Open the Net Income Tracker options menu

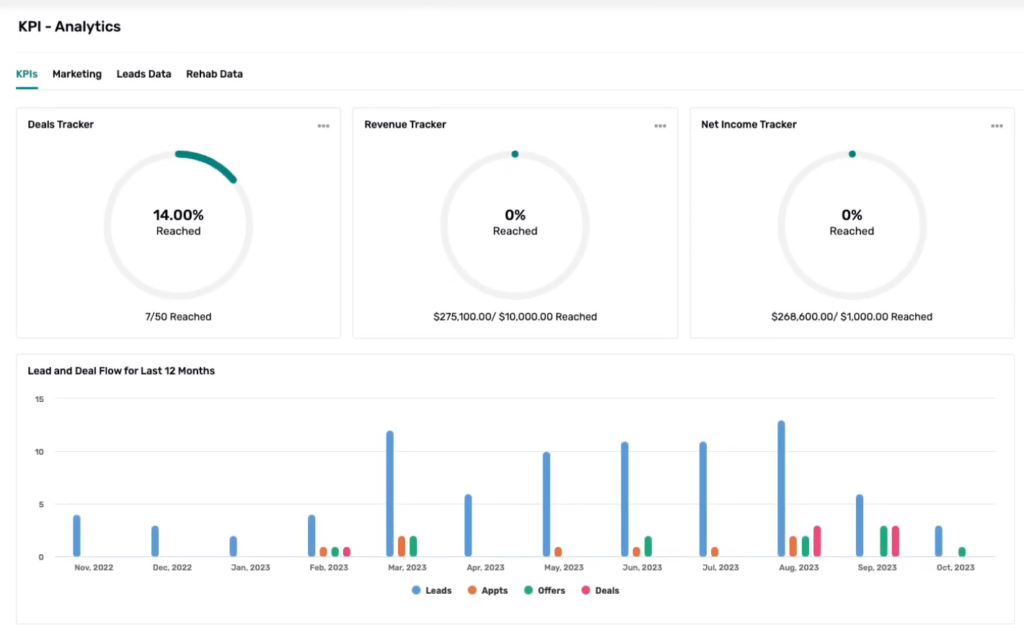tap(996, 125)
